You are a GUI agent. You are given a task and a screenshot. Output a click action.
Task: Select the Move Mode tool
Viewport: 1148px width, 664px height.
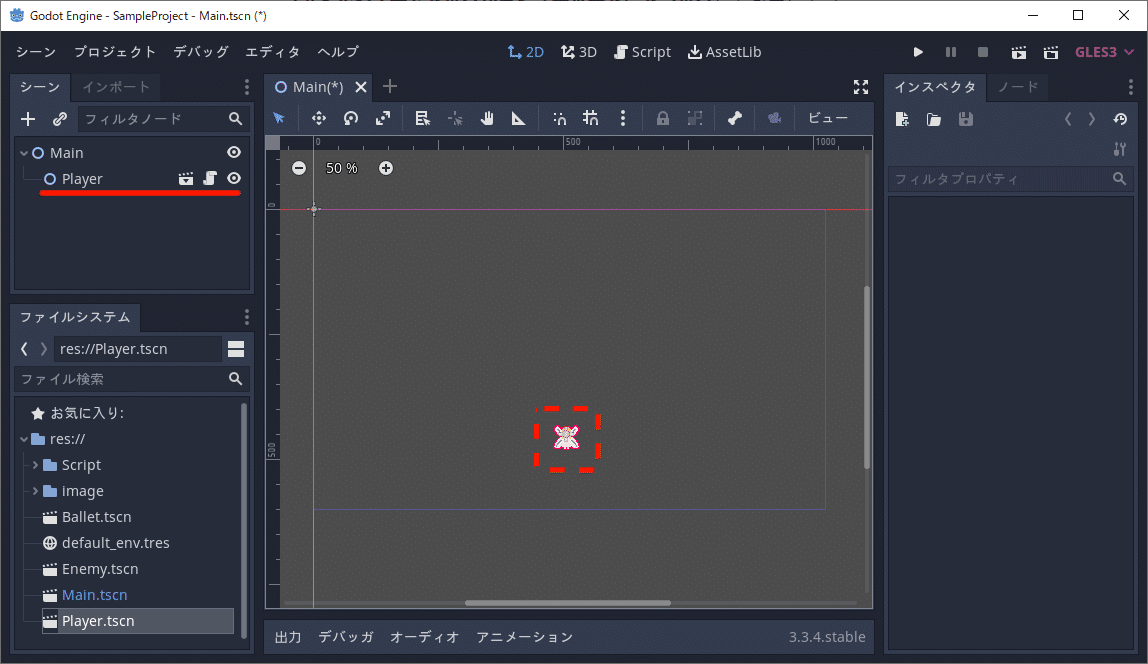318,119
